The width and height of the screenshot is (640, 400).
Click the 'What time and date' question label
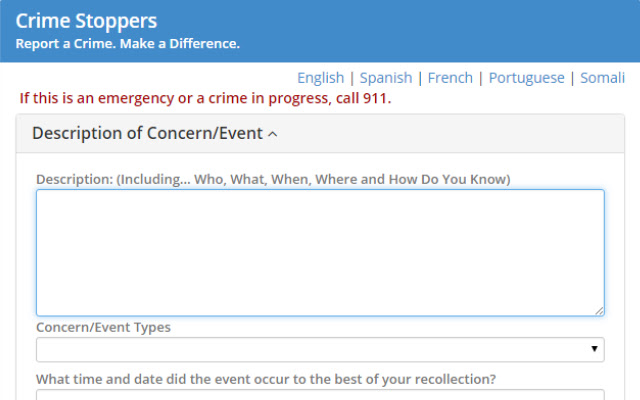(266, 379)
